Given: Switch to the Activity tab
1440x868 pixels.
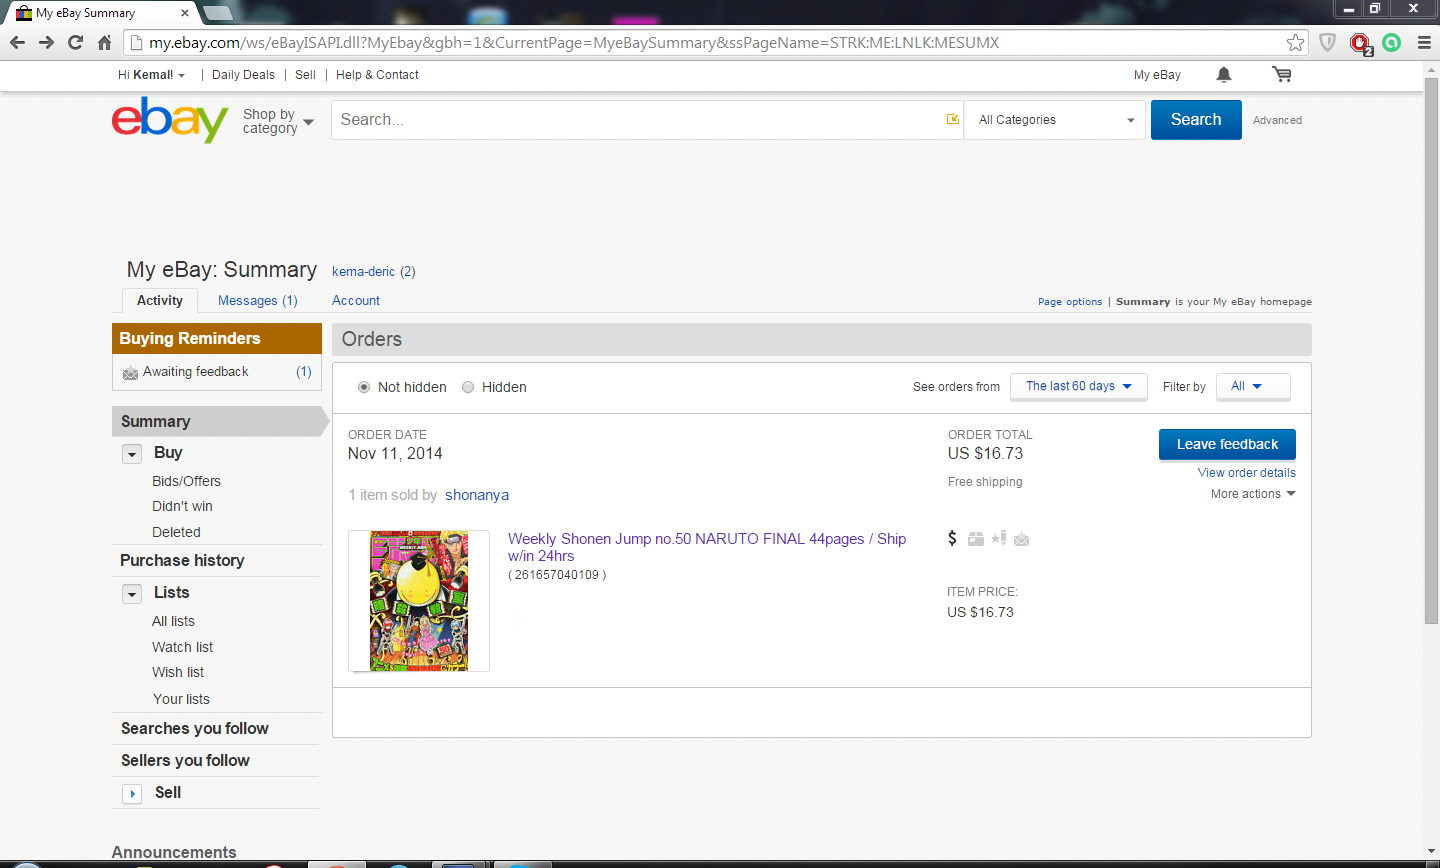Looking at the screenshot, I should [160, 300].
